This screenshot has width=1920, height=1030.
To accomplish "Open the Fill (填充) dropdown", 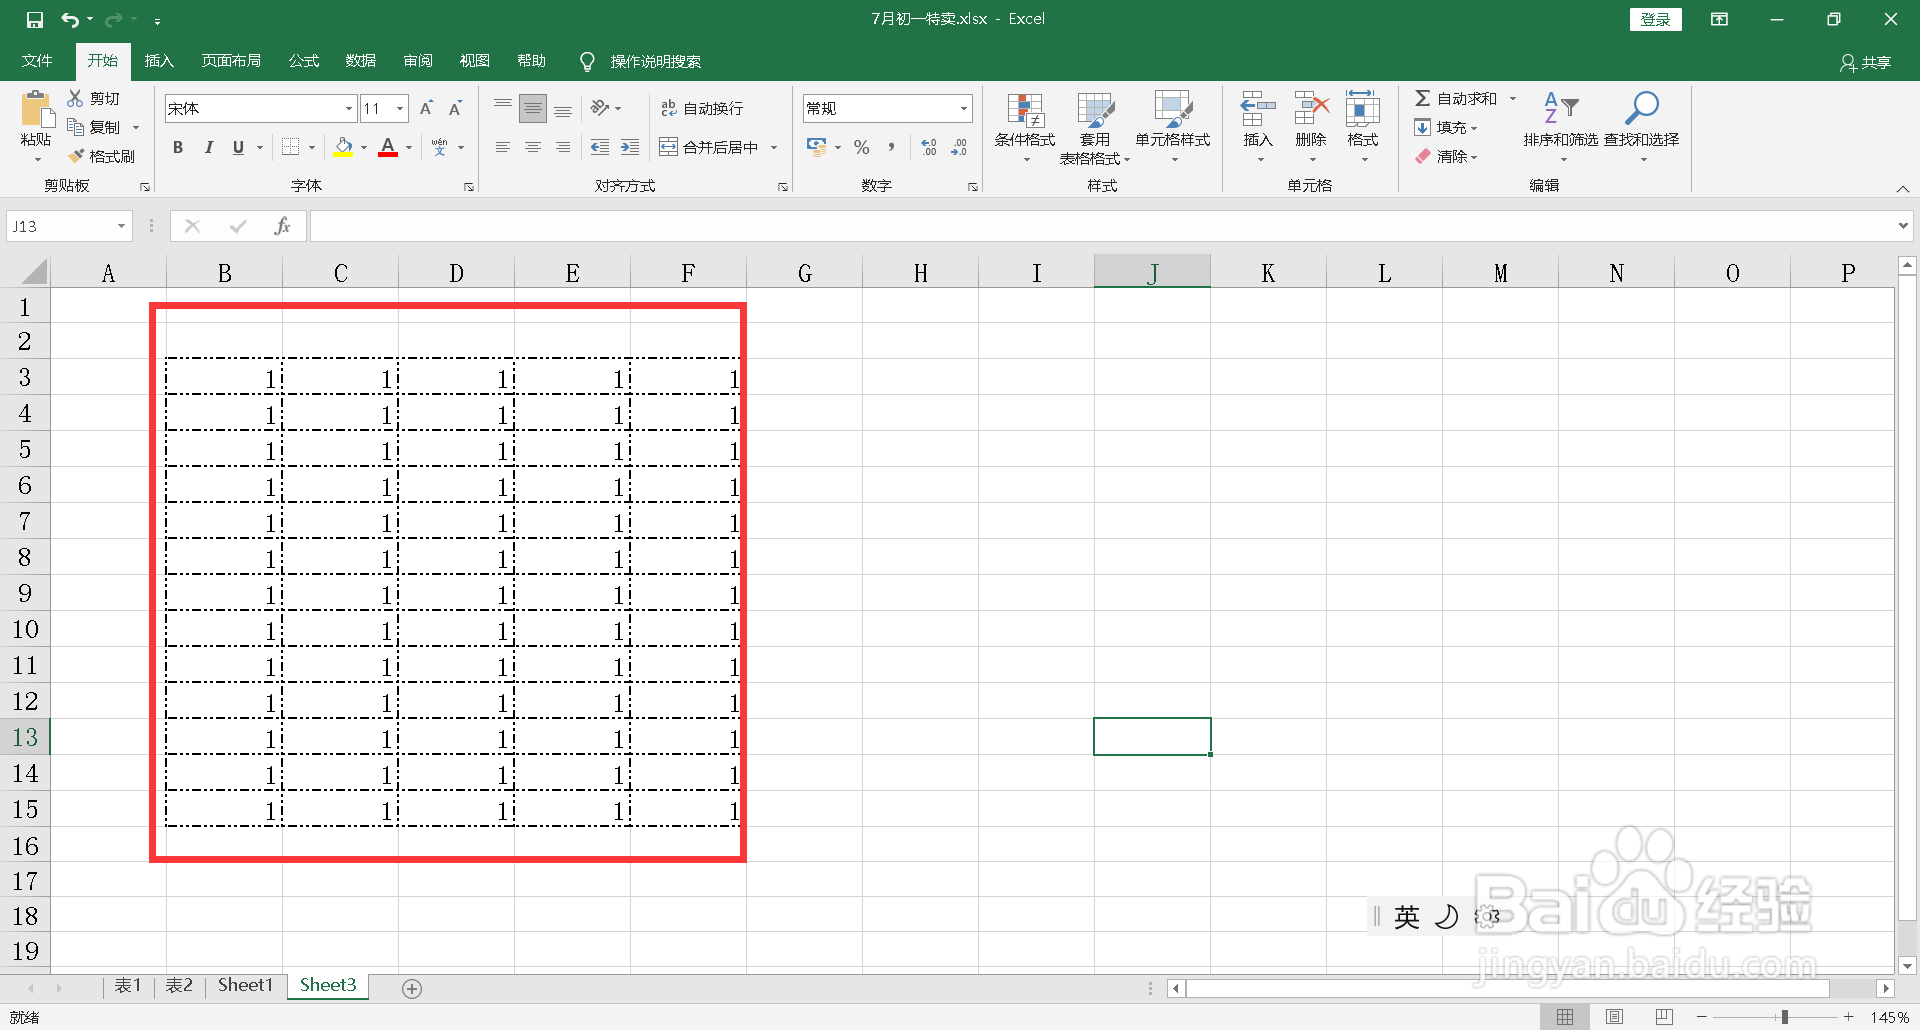I will 1446,127.
